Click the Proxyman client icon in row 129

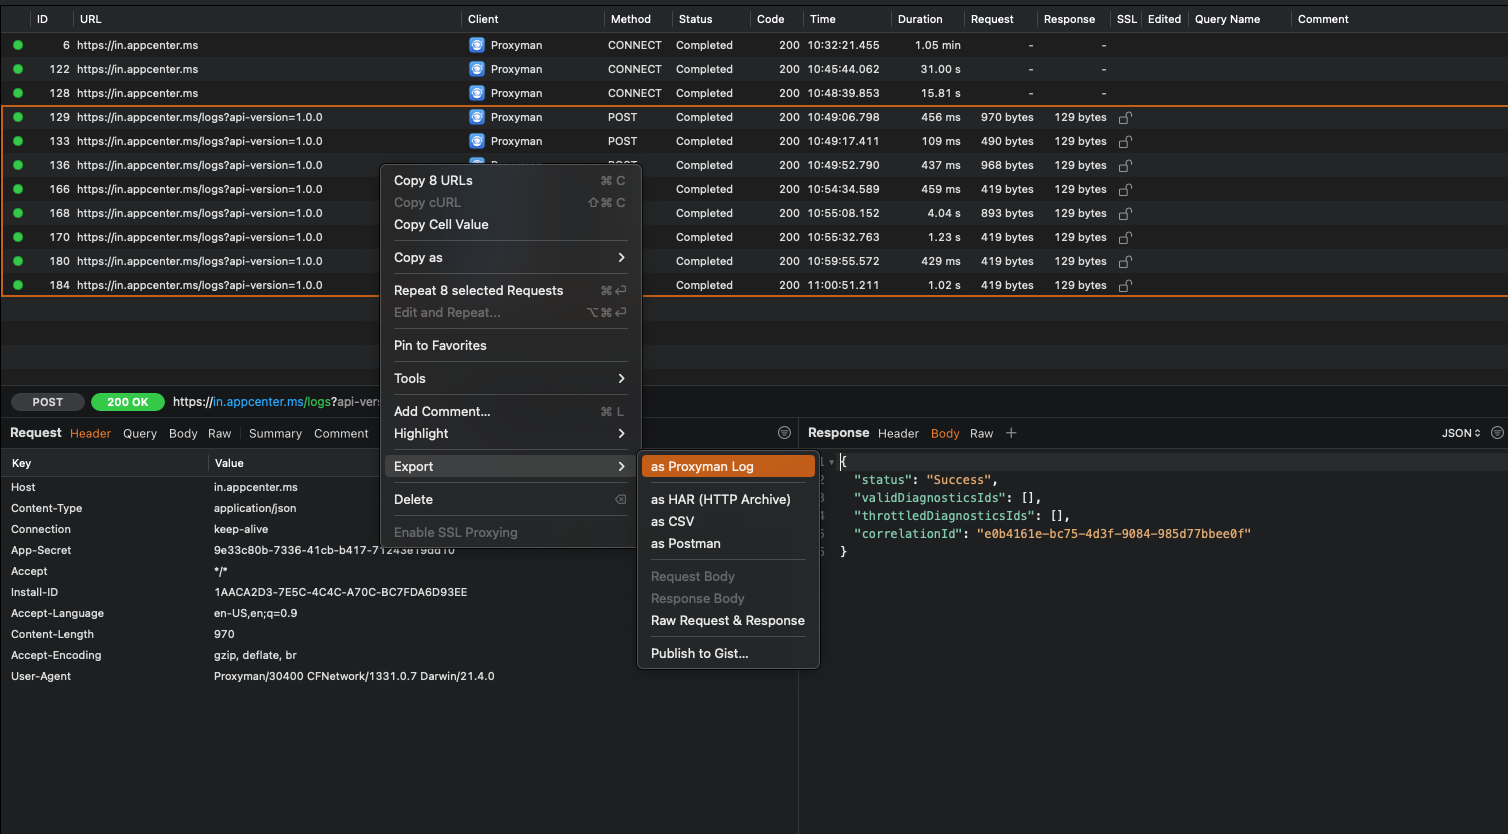click(x=477, y=117)
